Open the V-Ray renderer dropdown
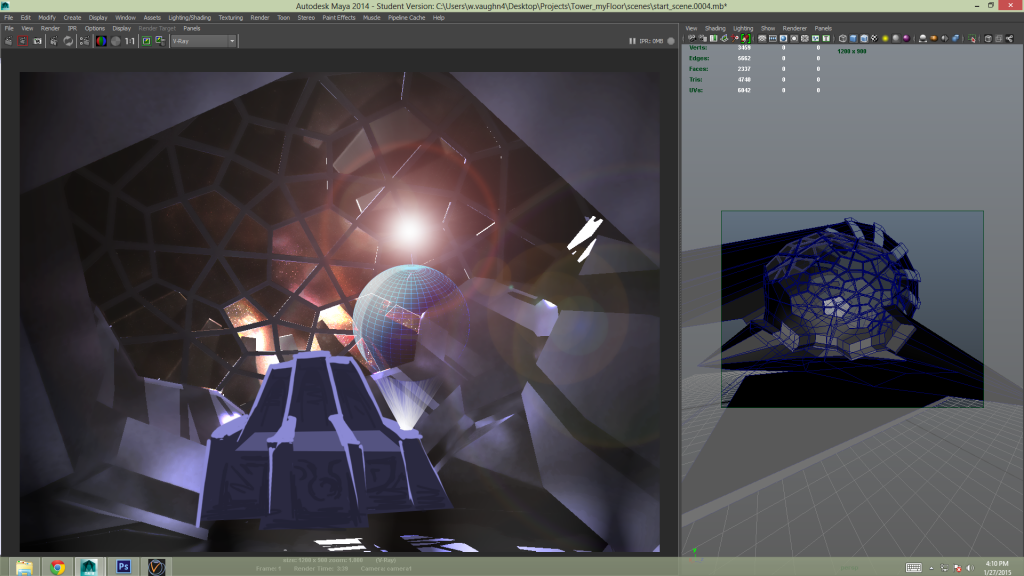The width and height of the screenshot is (1024, 576). tap(203, 40)
